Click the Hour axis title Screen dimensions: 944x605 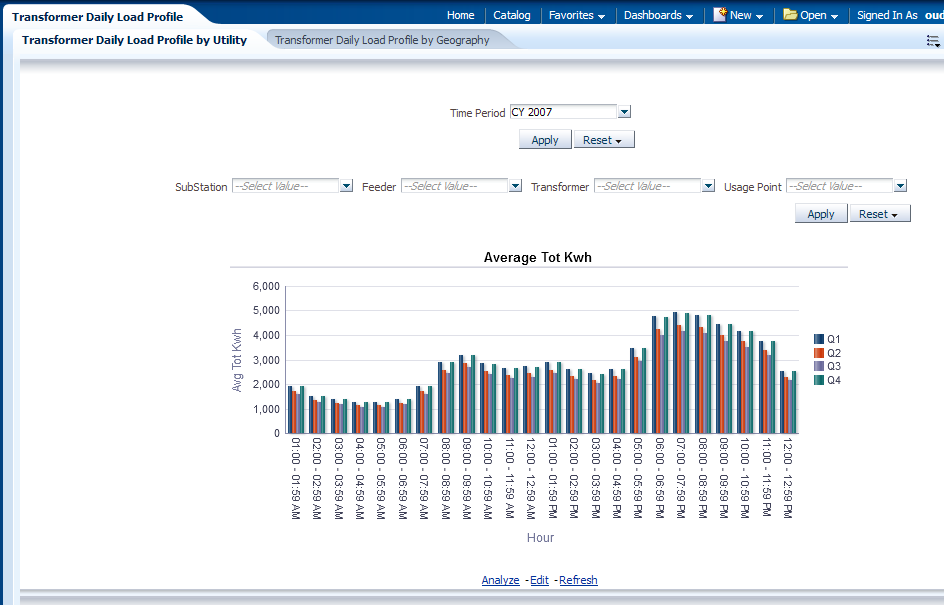tap(540, 538)
